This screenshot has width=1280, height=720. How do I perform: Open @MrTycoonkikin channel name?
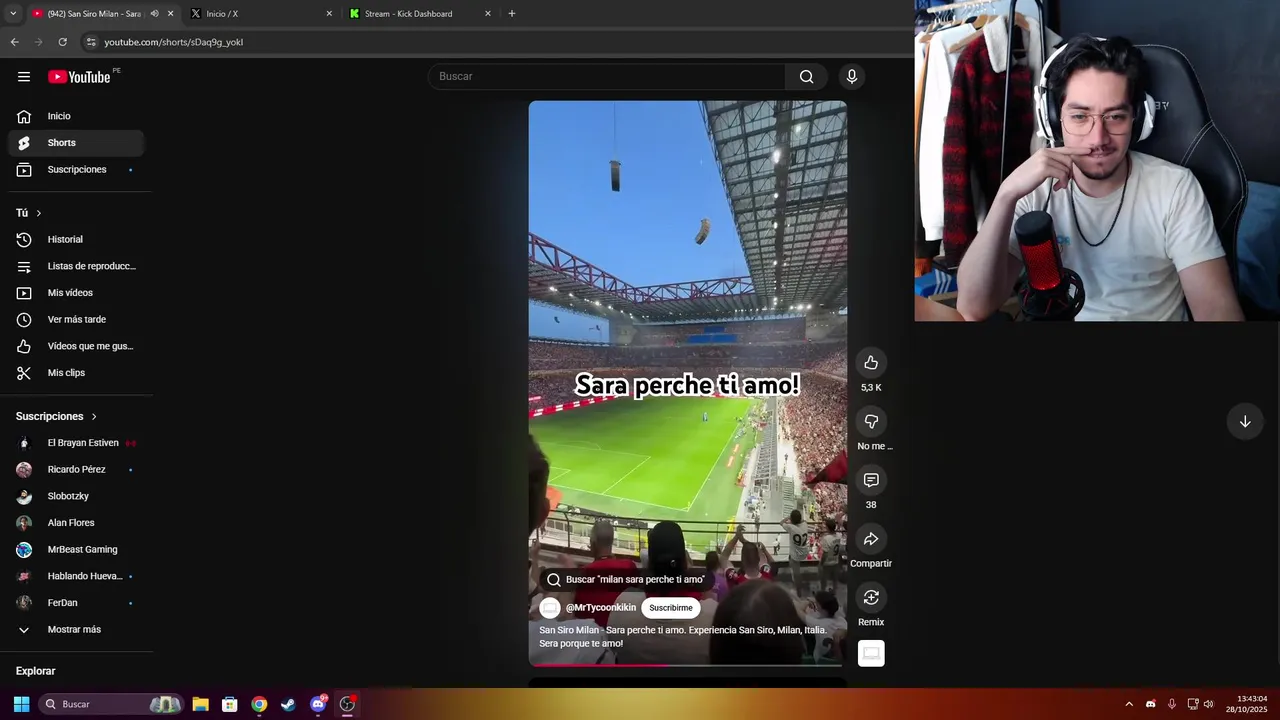[601, 608]
